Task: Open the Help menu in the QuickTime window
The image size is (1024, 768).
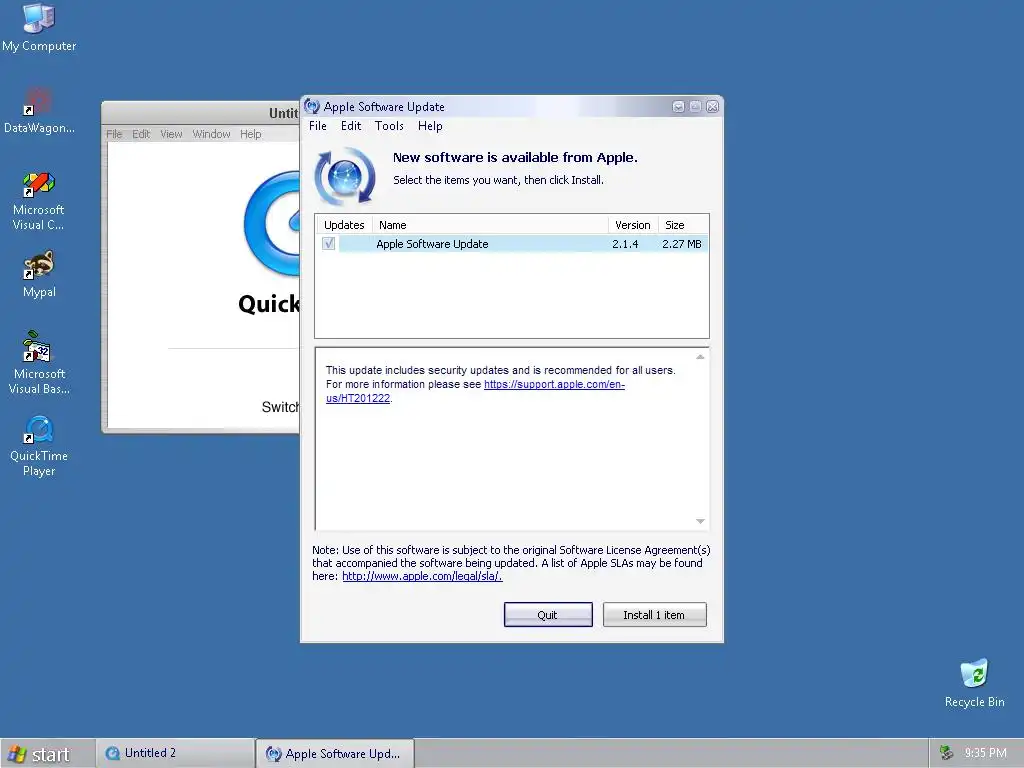Action: click(251, 134)
